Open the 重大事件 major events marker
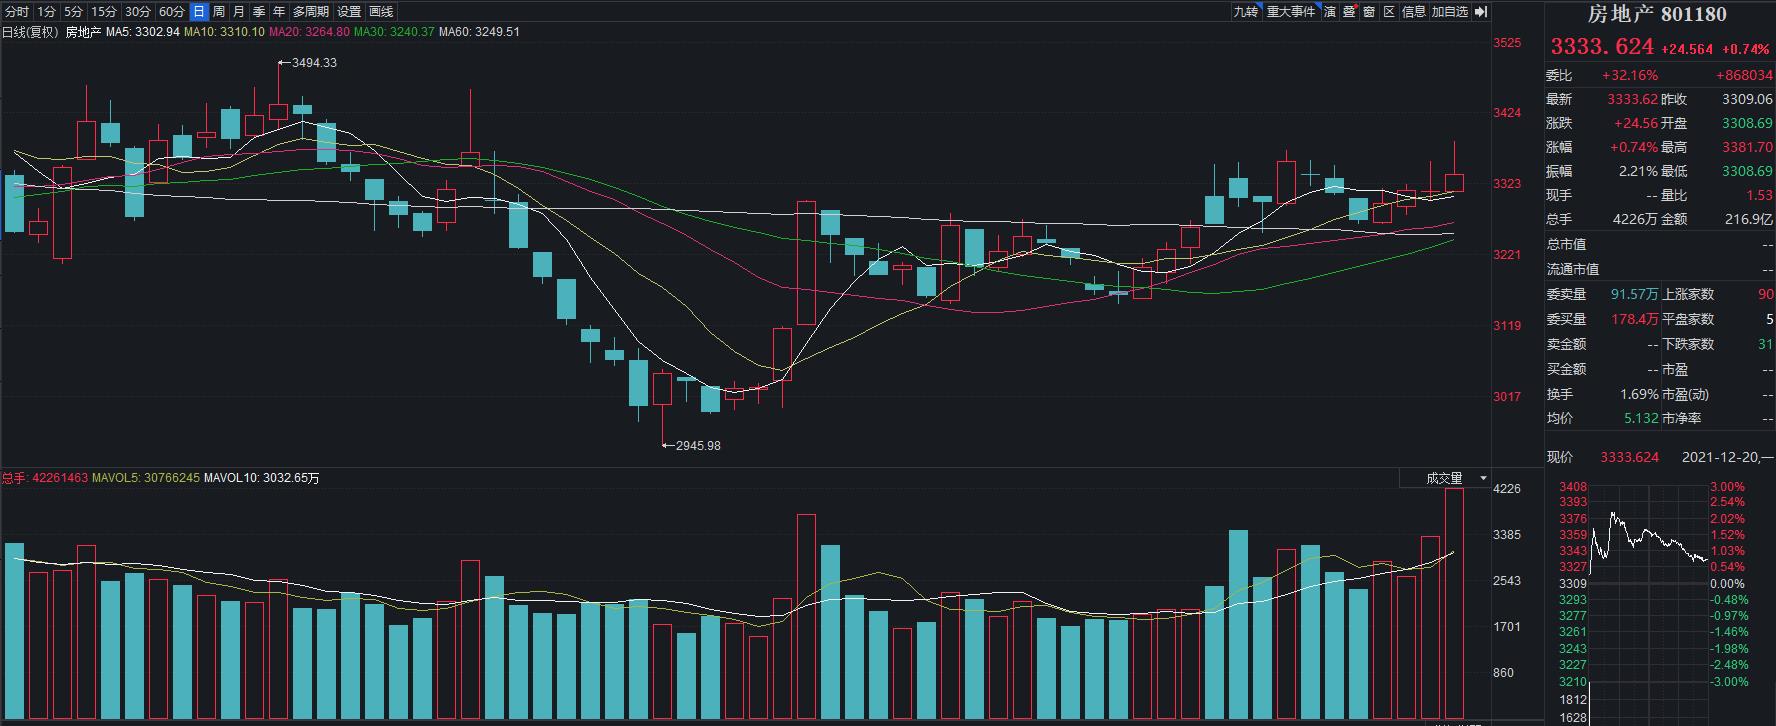This screenshot has width=1776, height=726. pos(1291,12)
